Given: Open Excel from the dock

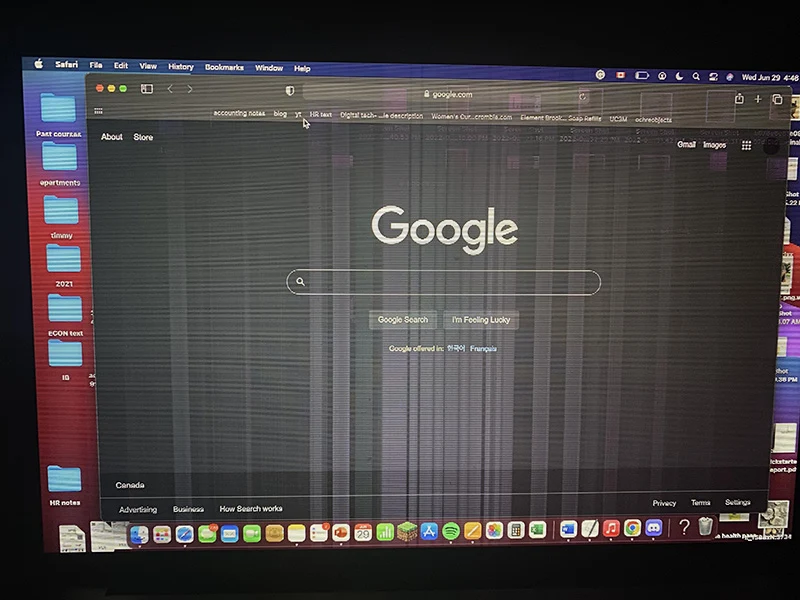Looking at the screenshot, I should pos(537,530).
